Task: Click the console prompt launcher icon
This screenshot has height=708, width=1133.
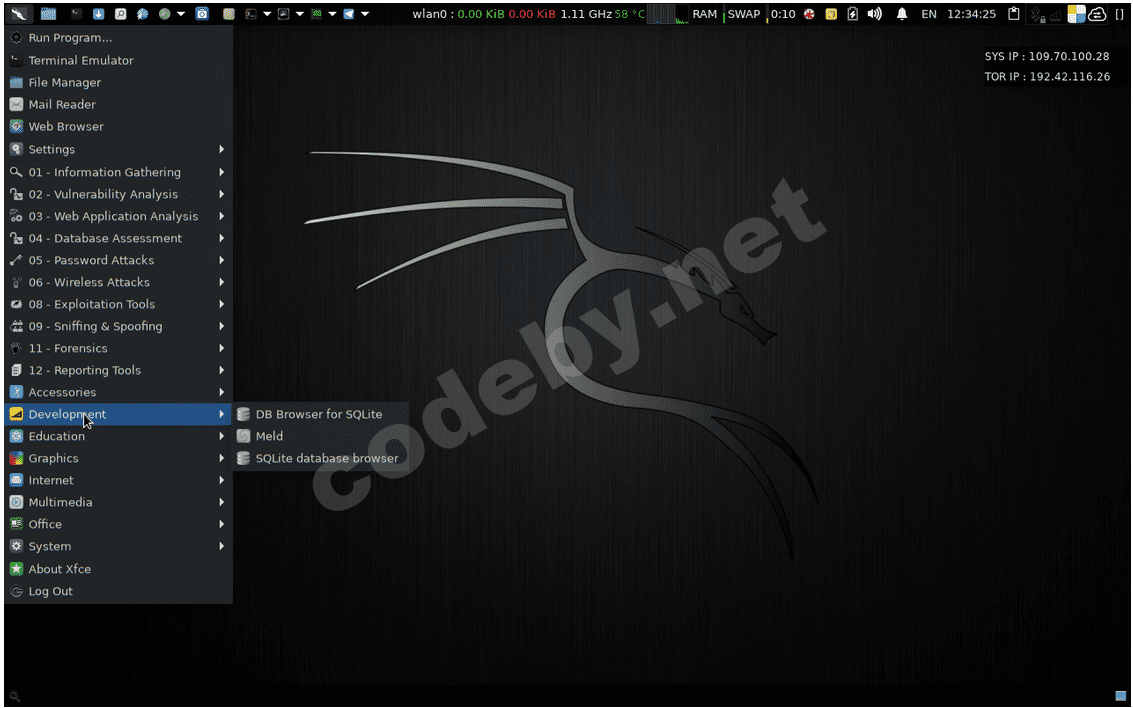Action: [x=251, y=14]
